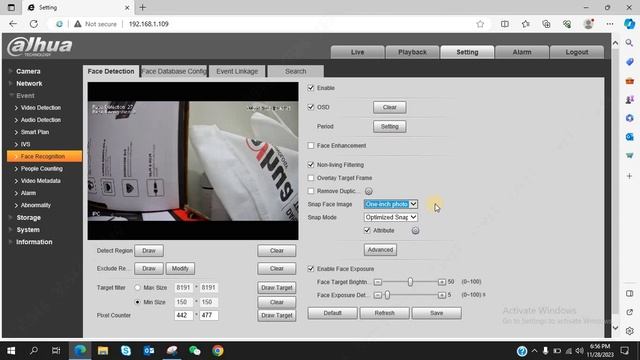The height and width of the screenshot is (360, 640).
Task: Open File Explorer from taskbar
Action: coord(103,351)
